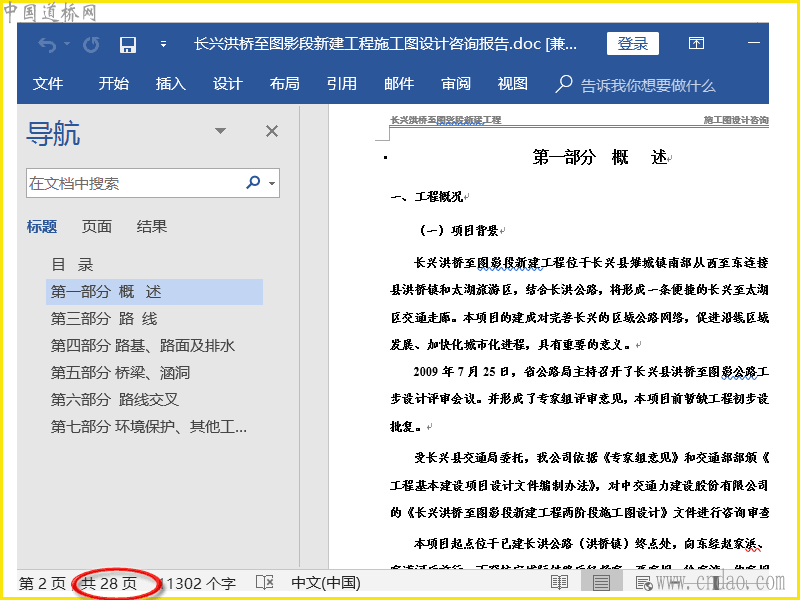The image size is (800, 600).
Task: Jump to heading 第四部分 路基、路面及排水
Action: 143,346
